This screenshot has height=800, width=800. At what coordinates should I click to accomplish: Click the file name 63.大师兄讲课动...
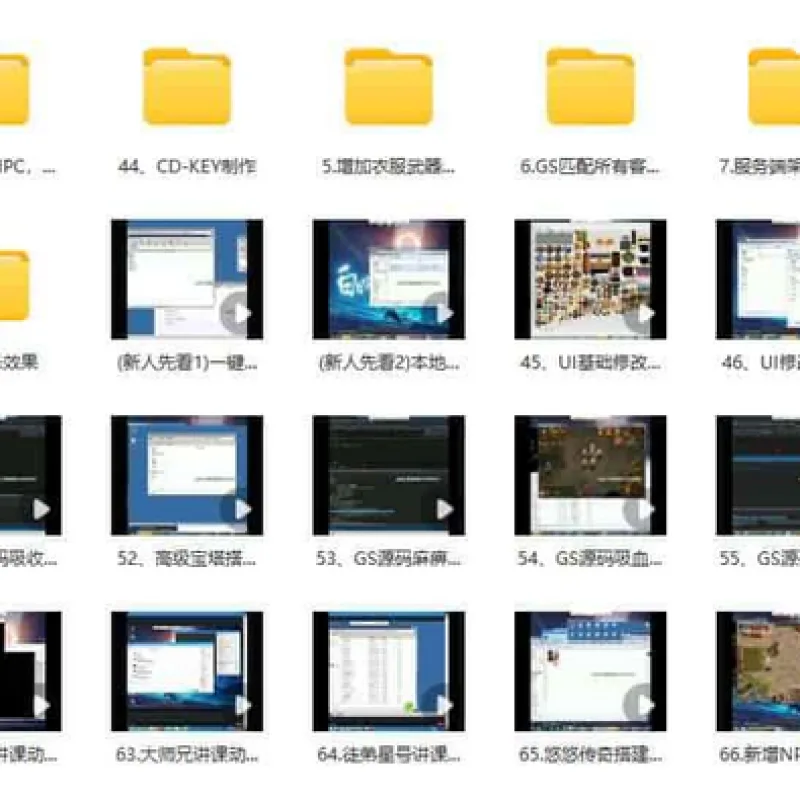[x=187, y=755]
